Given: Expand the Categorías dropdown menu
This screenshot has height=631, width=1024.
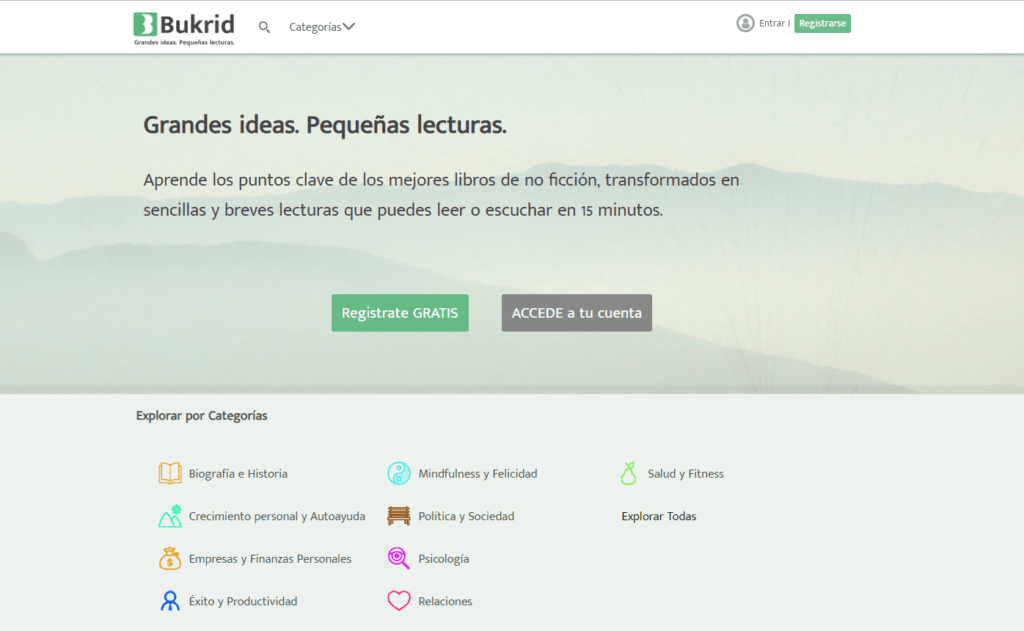Looking at the screenshot, I should coord(322,27).
